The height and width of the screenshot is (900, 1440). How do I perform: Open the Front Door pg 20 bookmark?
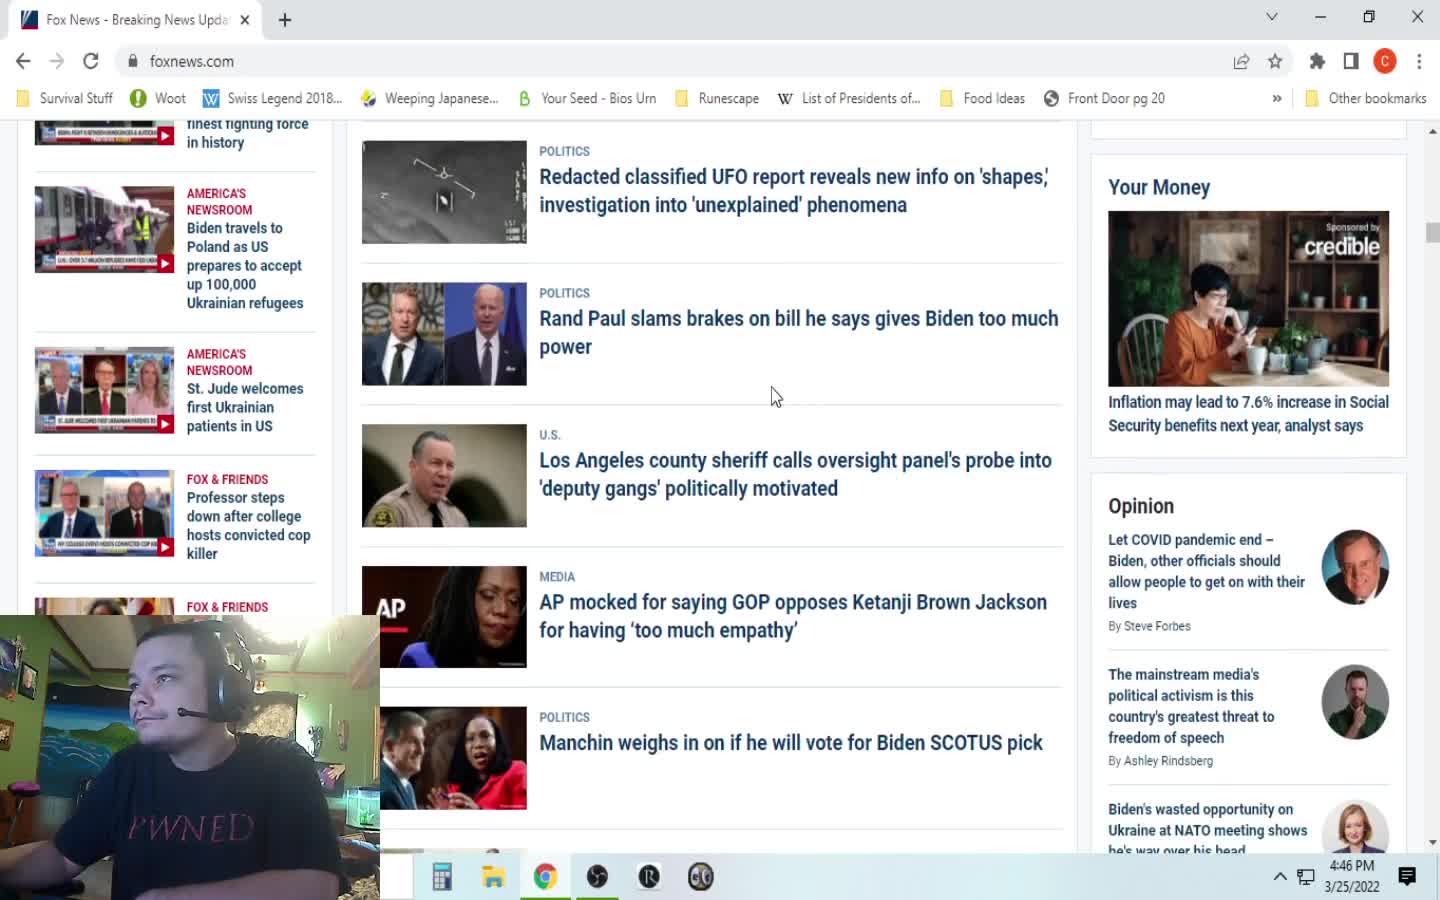1104,98
